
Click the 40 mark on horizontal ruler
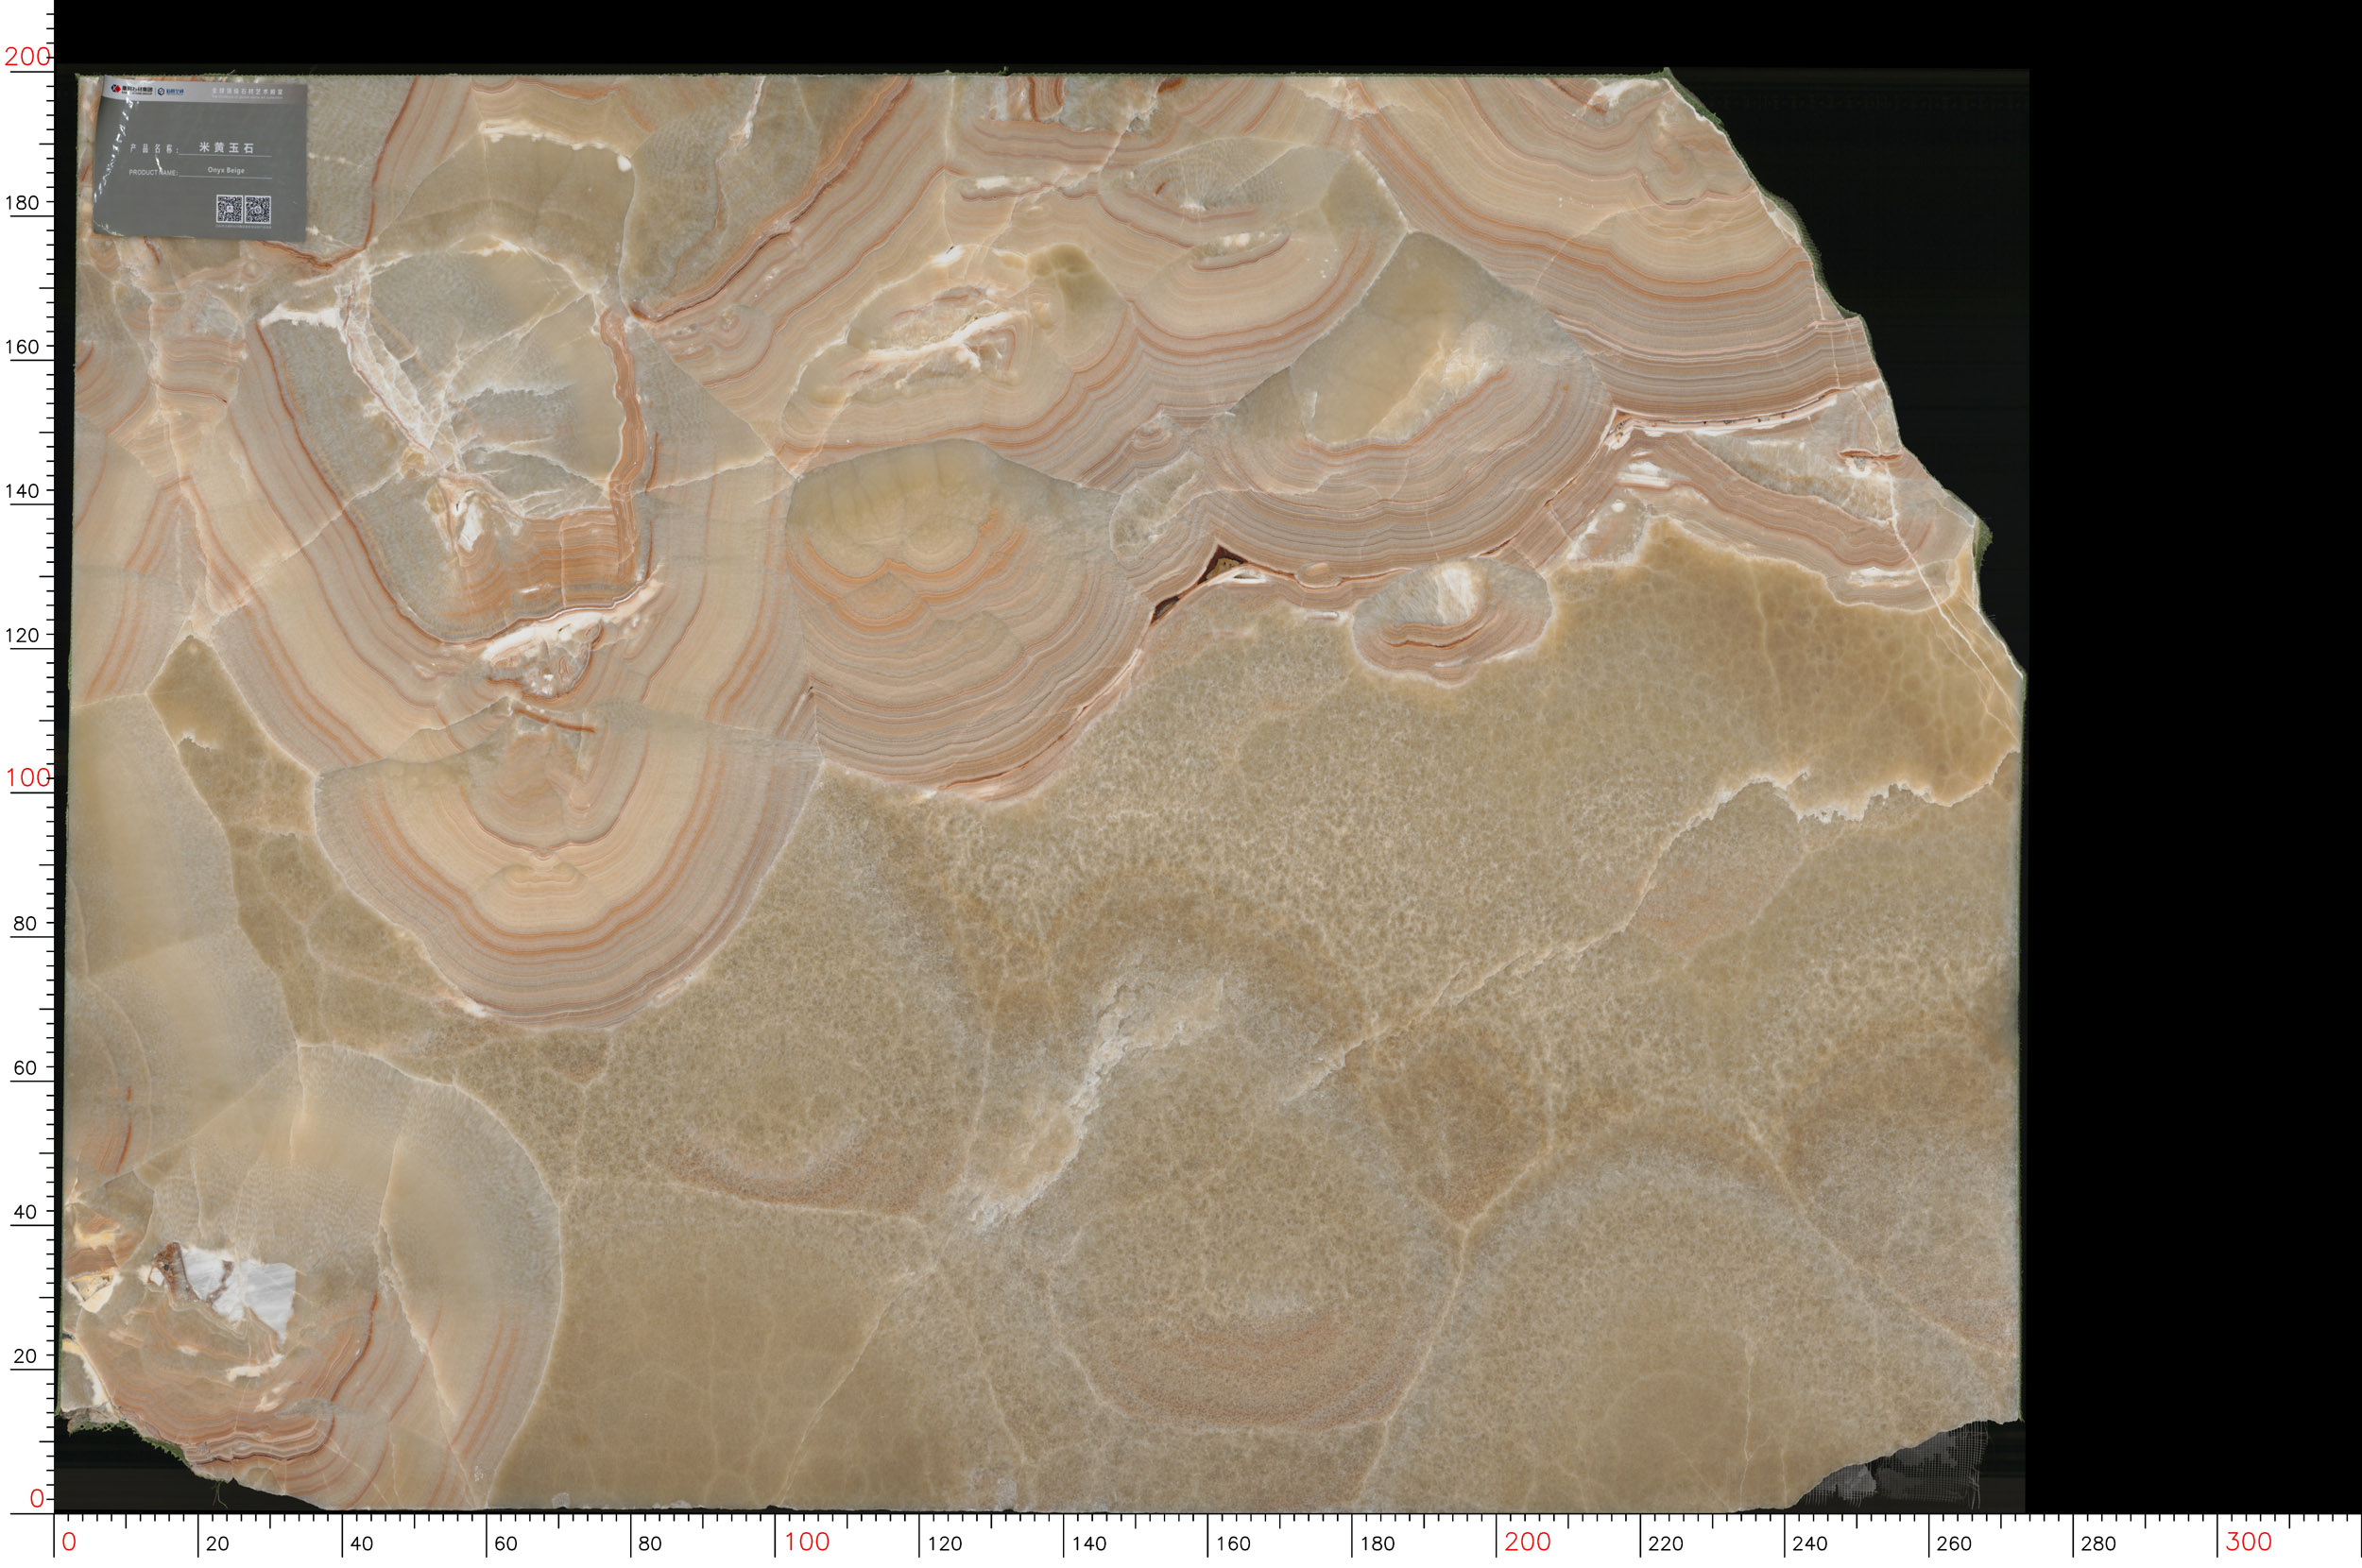pos(362,1544)
